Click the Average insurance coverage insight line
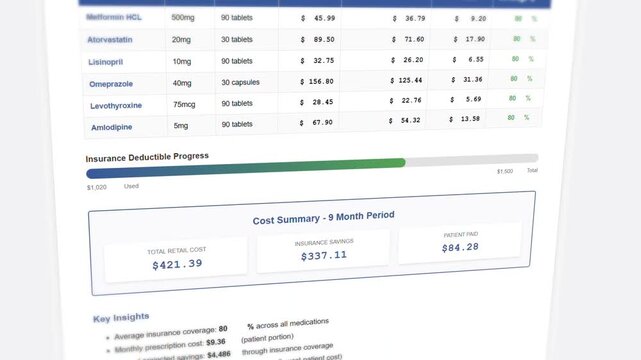641x360 pixels. click(221, 330)
